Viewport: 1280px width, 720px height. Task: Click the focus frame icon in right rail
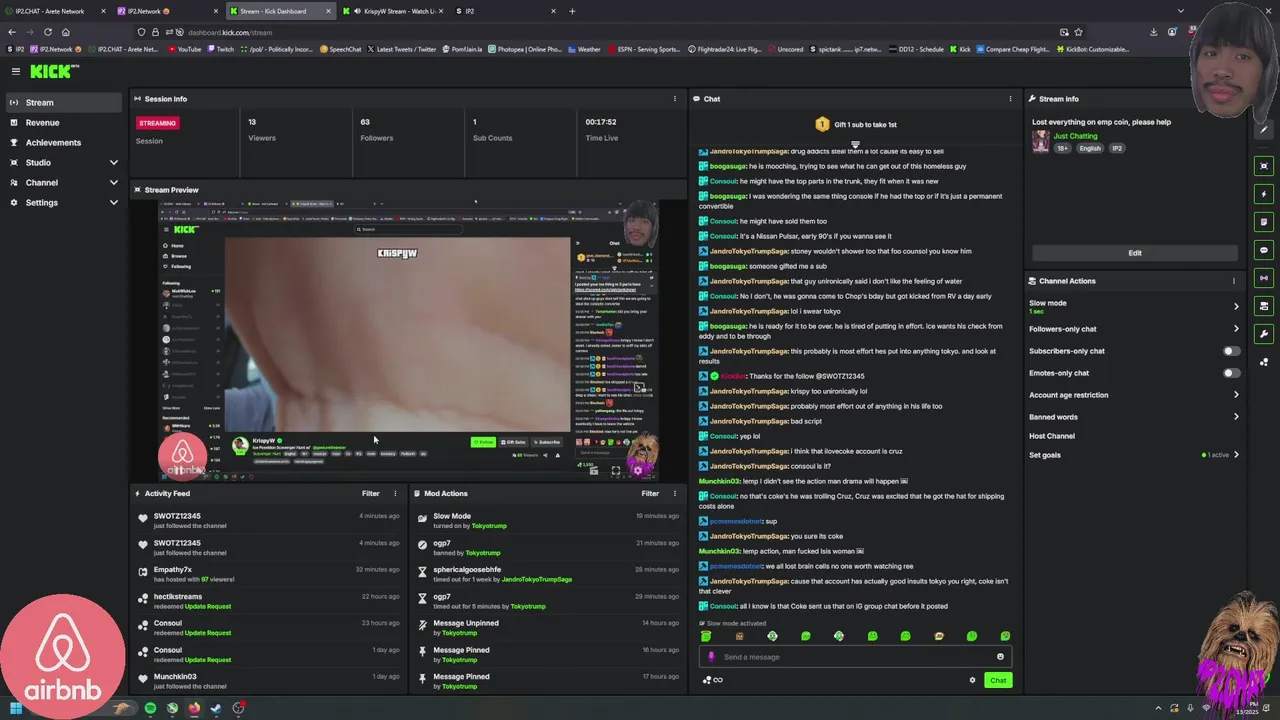(x=1265, y=166)
